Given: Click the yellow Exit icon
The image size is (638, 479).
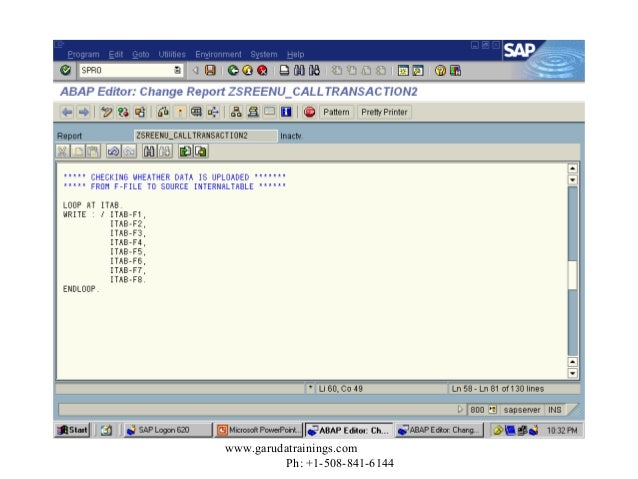Looking at the screenshot, I should point(247,70).
